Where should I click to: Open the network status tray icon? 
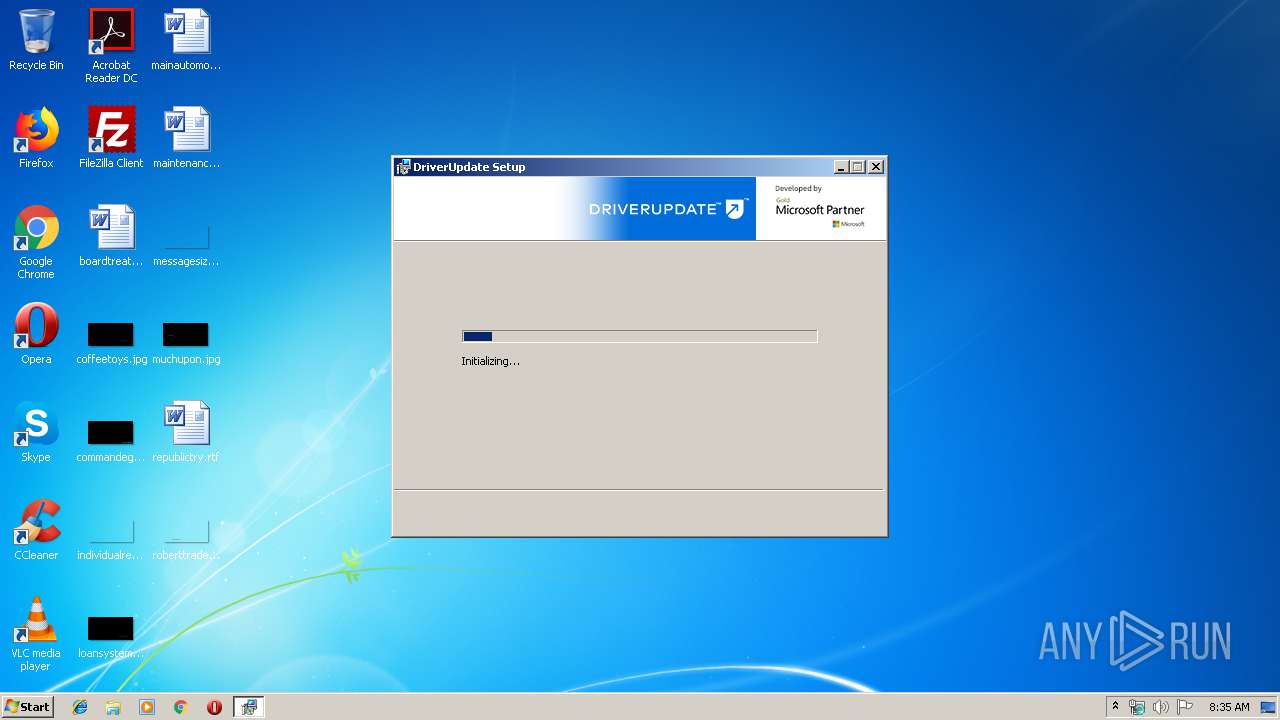(1137, 707)
